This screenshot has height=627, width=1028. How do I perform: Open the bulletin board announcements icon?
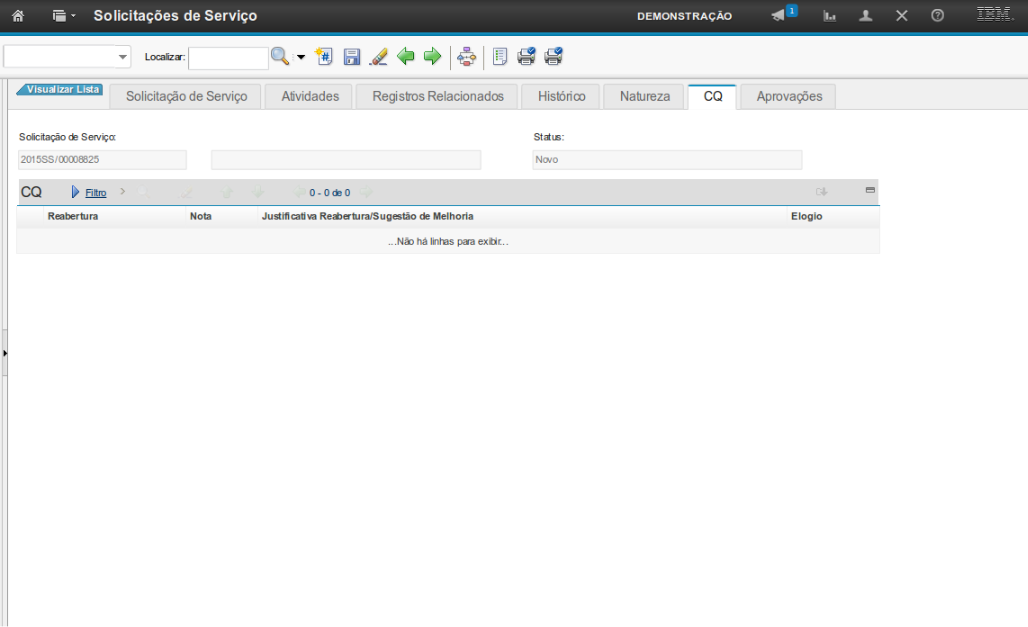pos(779,16)
